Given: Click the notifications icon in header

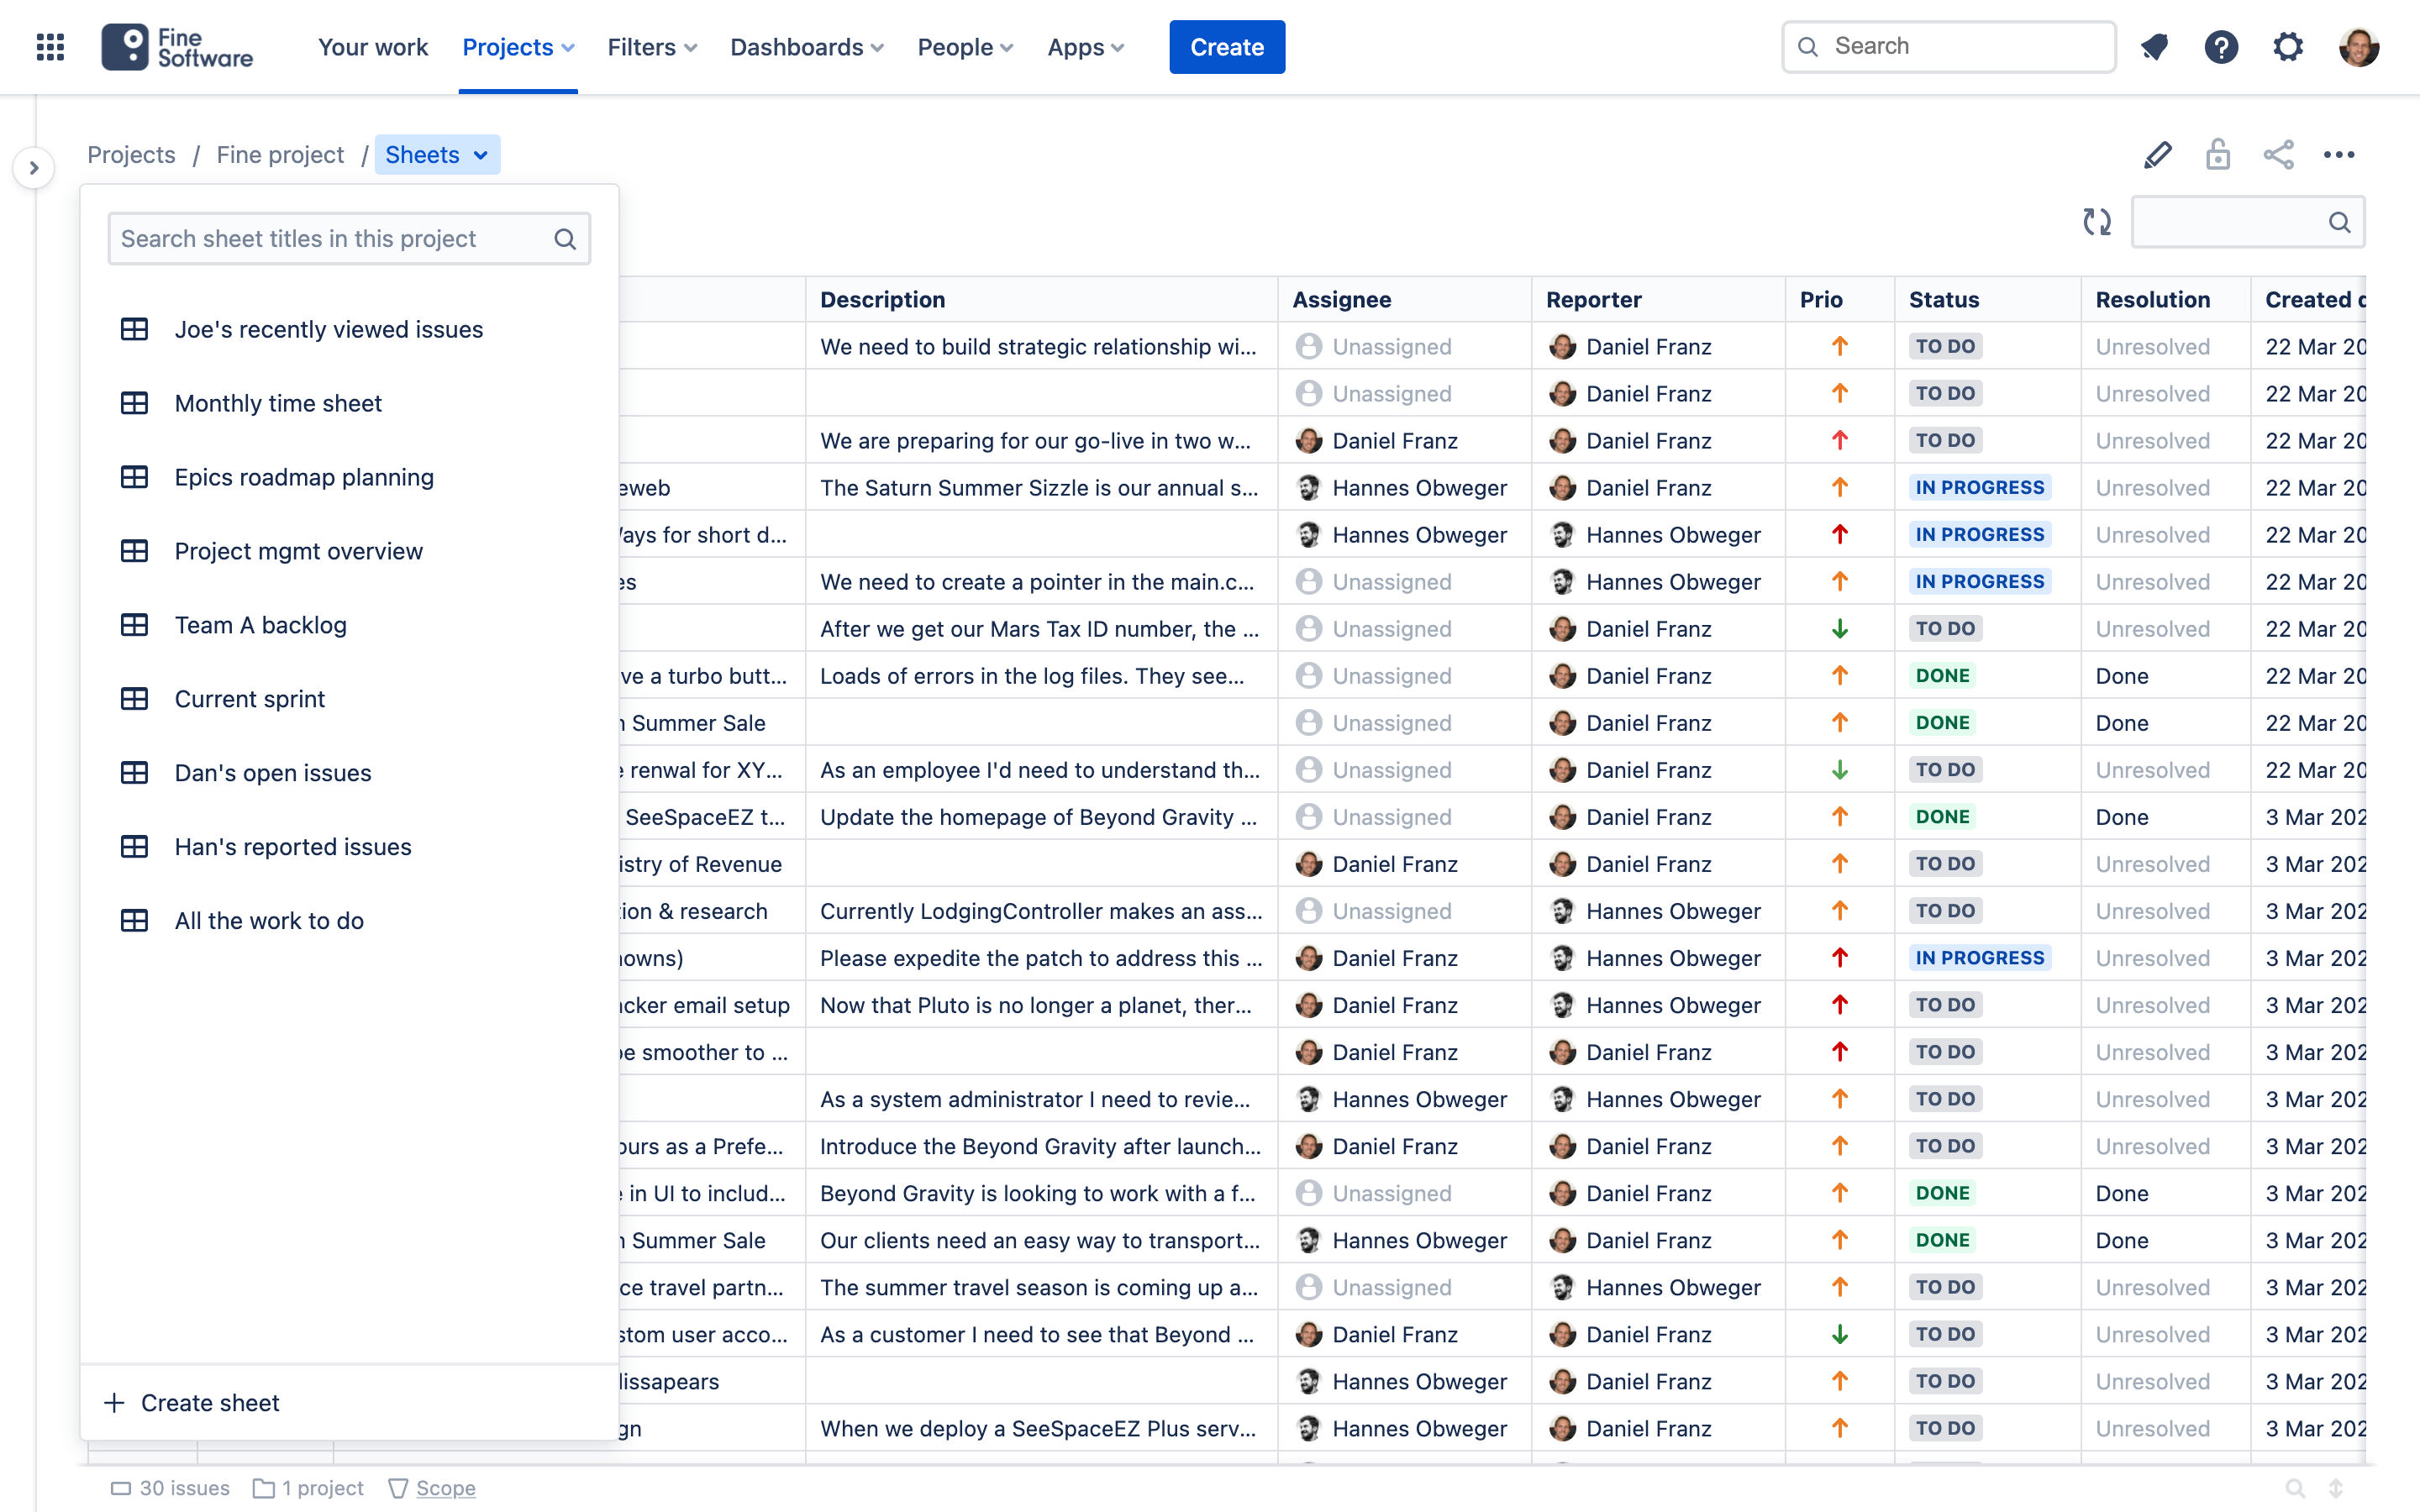Looking at the screenshot, I should coord(2154,47).
